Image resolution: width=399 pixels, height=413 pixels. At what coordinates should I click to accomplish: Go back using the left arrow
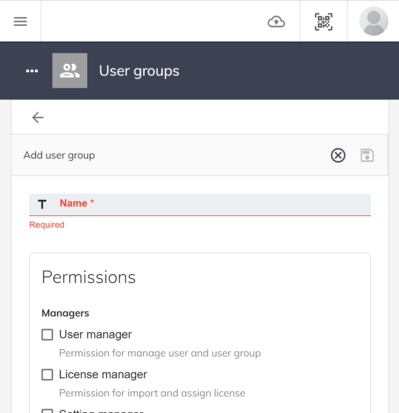point(38,117)
